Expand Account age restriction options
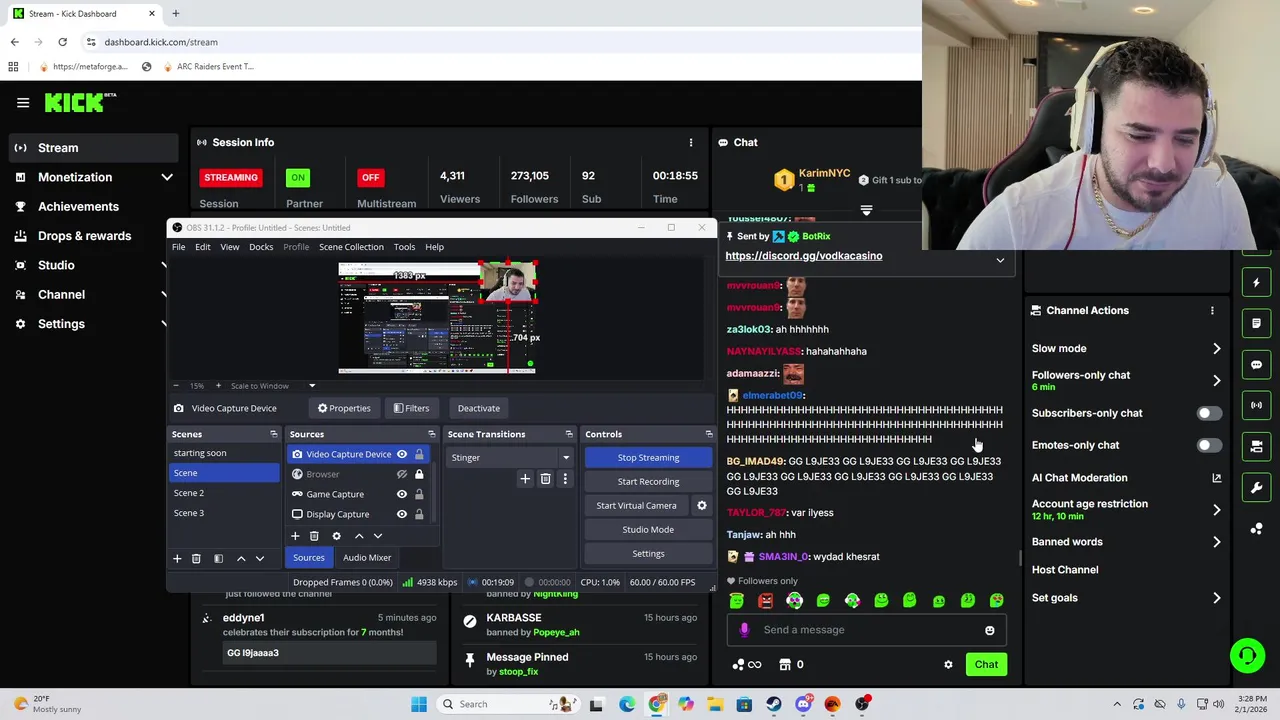1280x720 pixels. coord(1216,510)
